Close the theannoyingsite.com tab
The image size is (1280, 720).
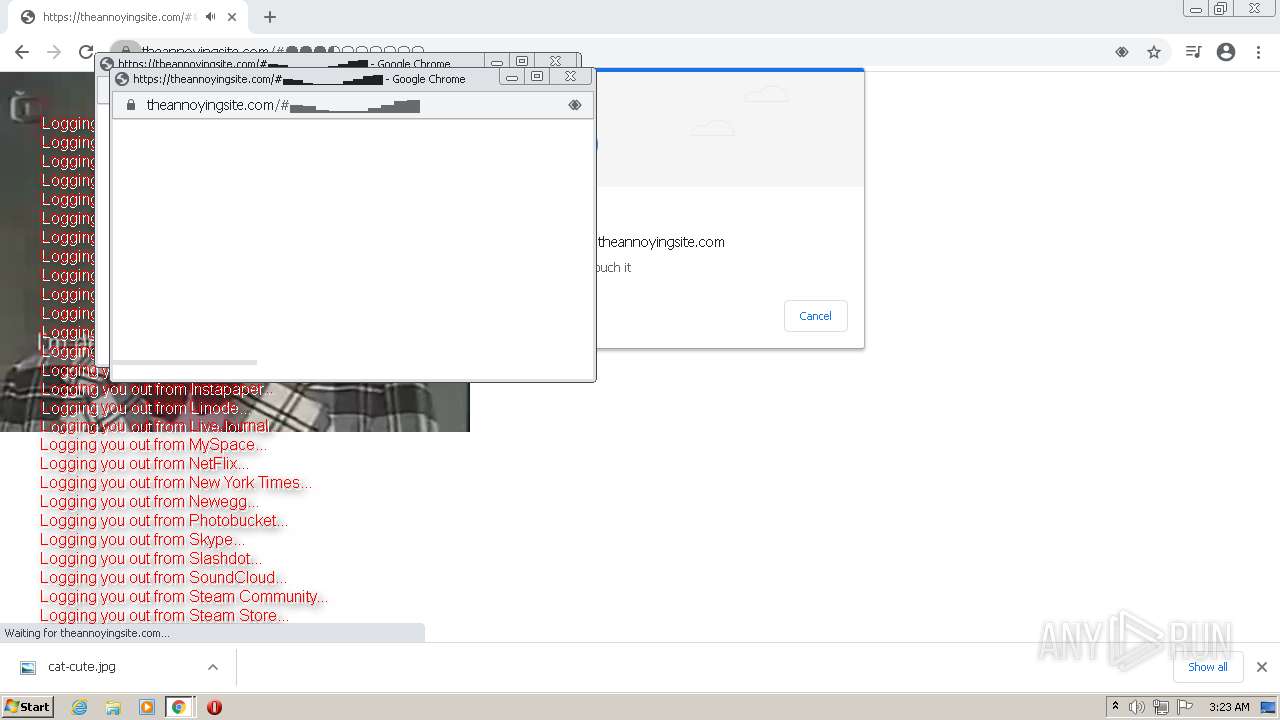click(x=233, y=17)
